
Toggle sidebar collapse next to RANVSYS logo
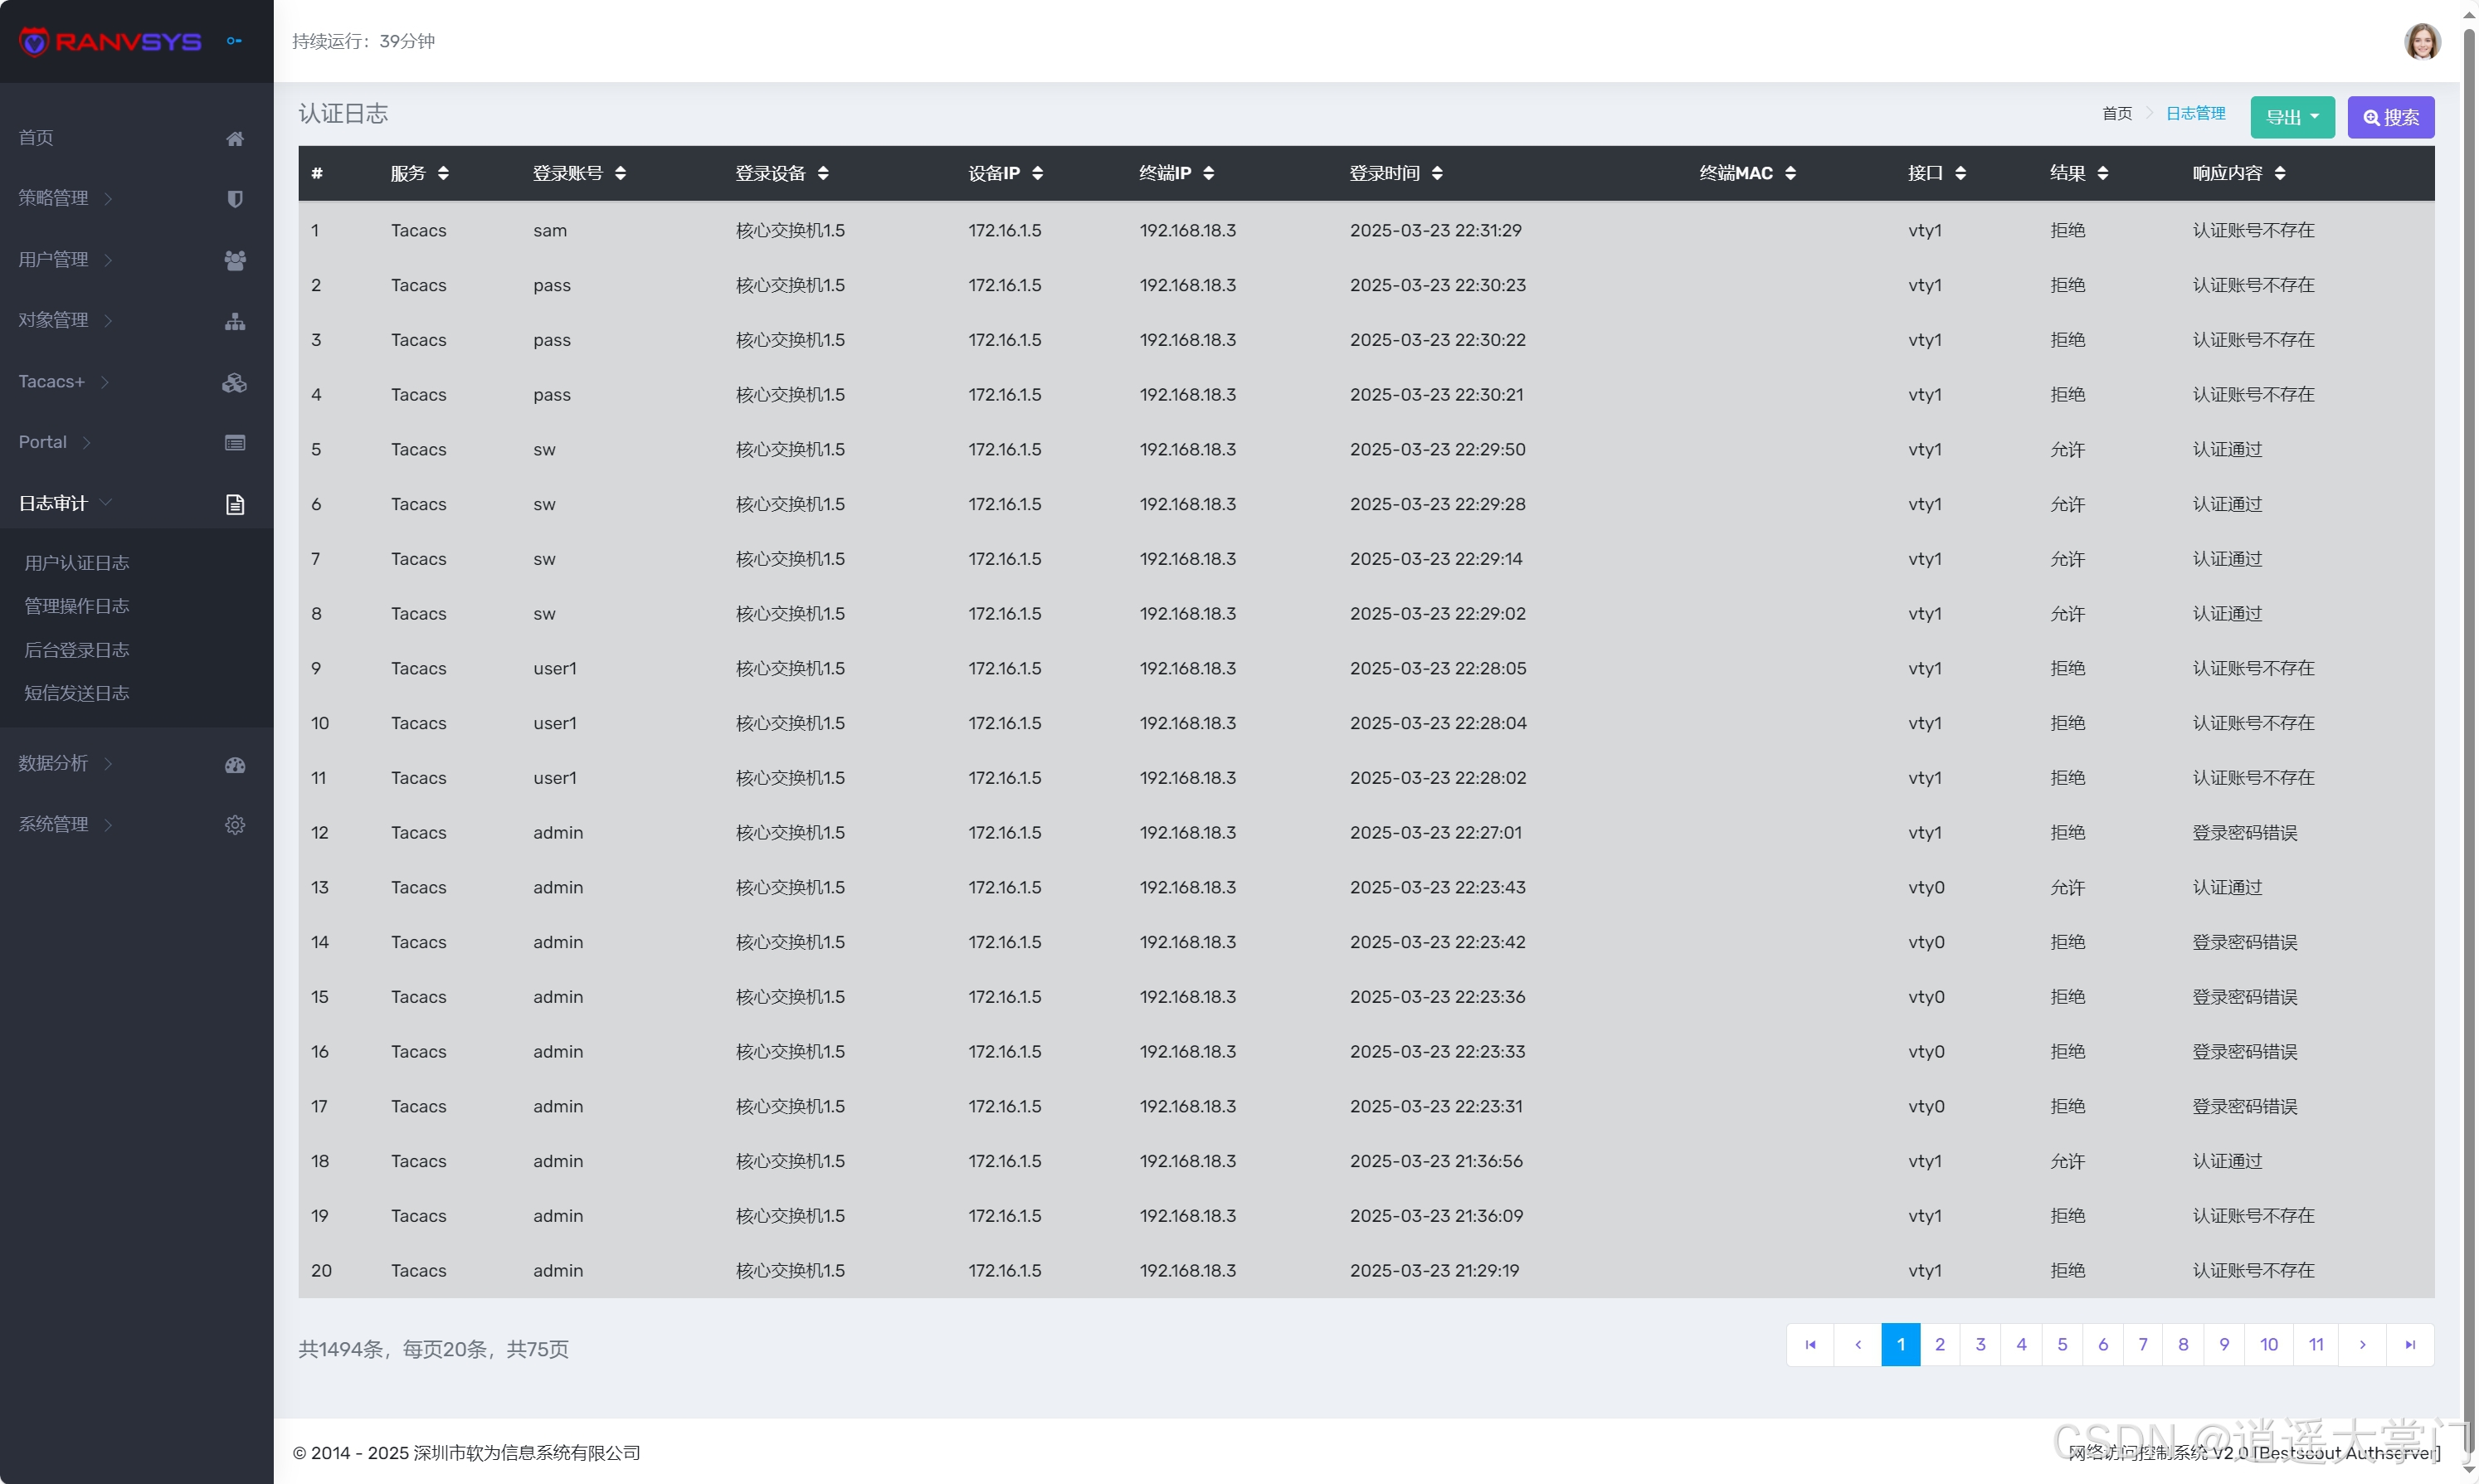(234, 41)
